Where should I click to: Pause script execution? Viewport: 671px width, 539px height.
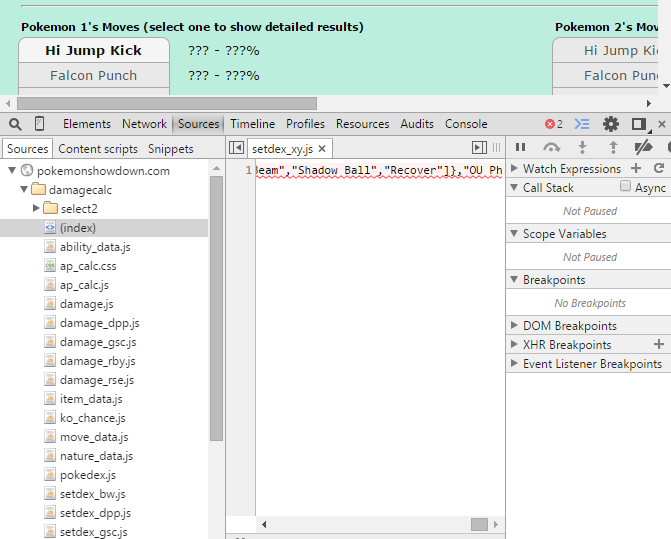[x=520, y=148]
